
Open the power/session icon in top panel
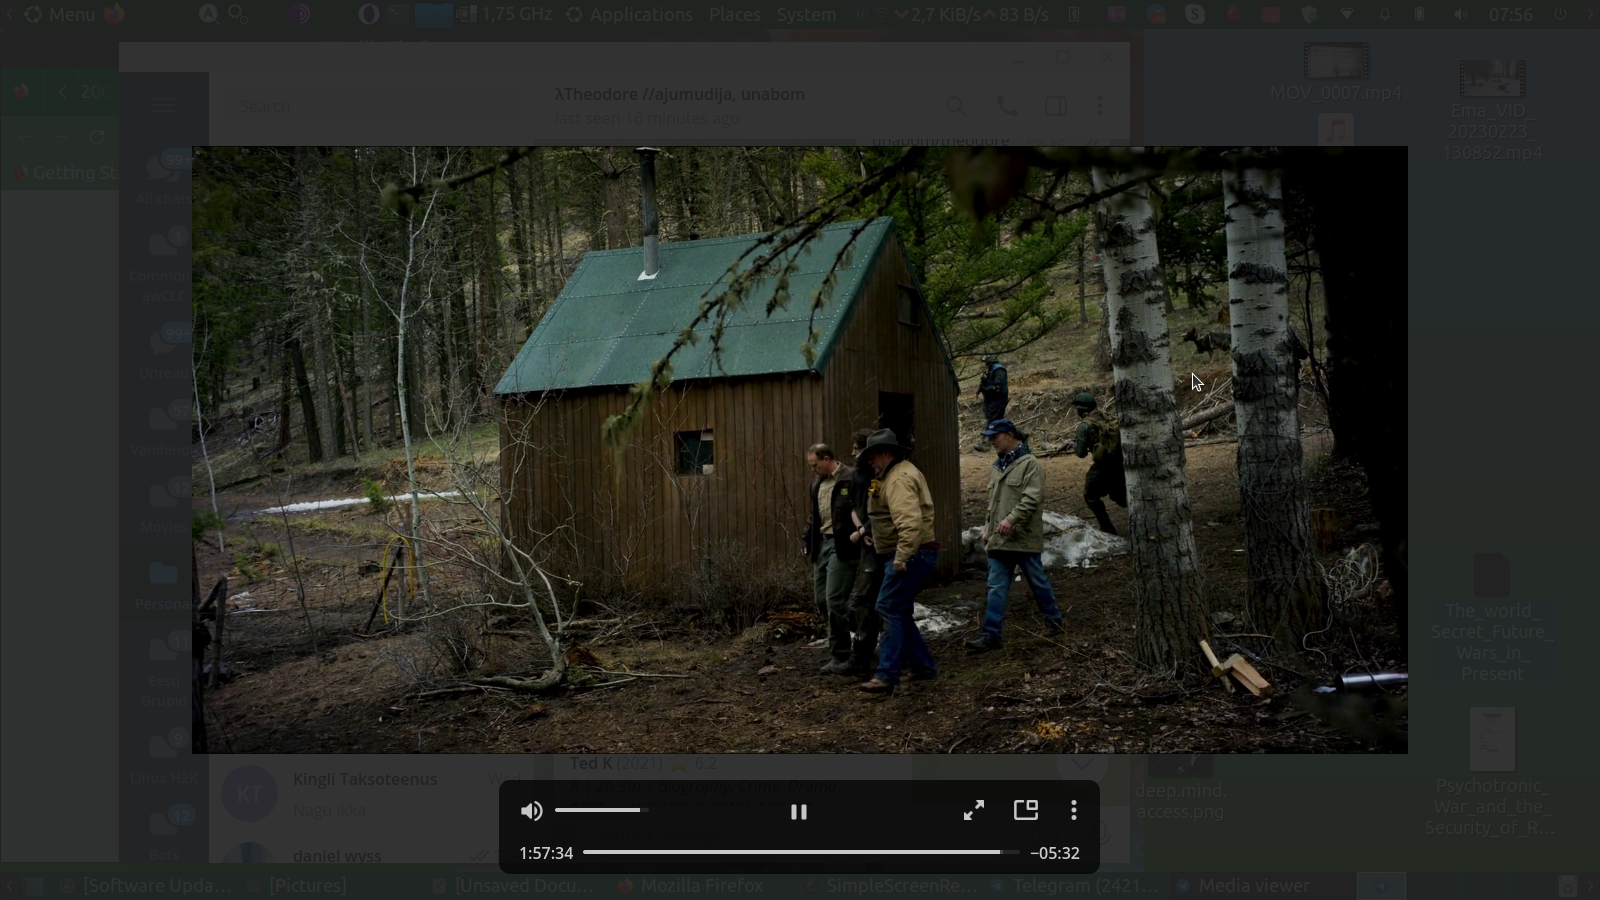[x=1560, y=14]
